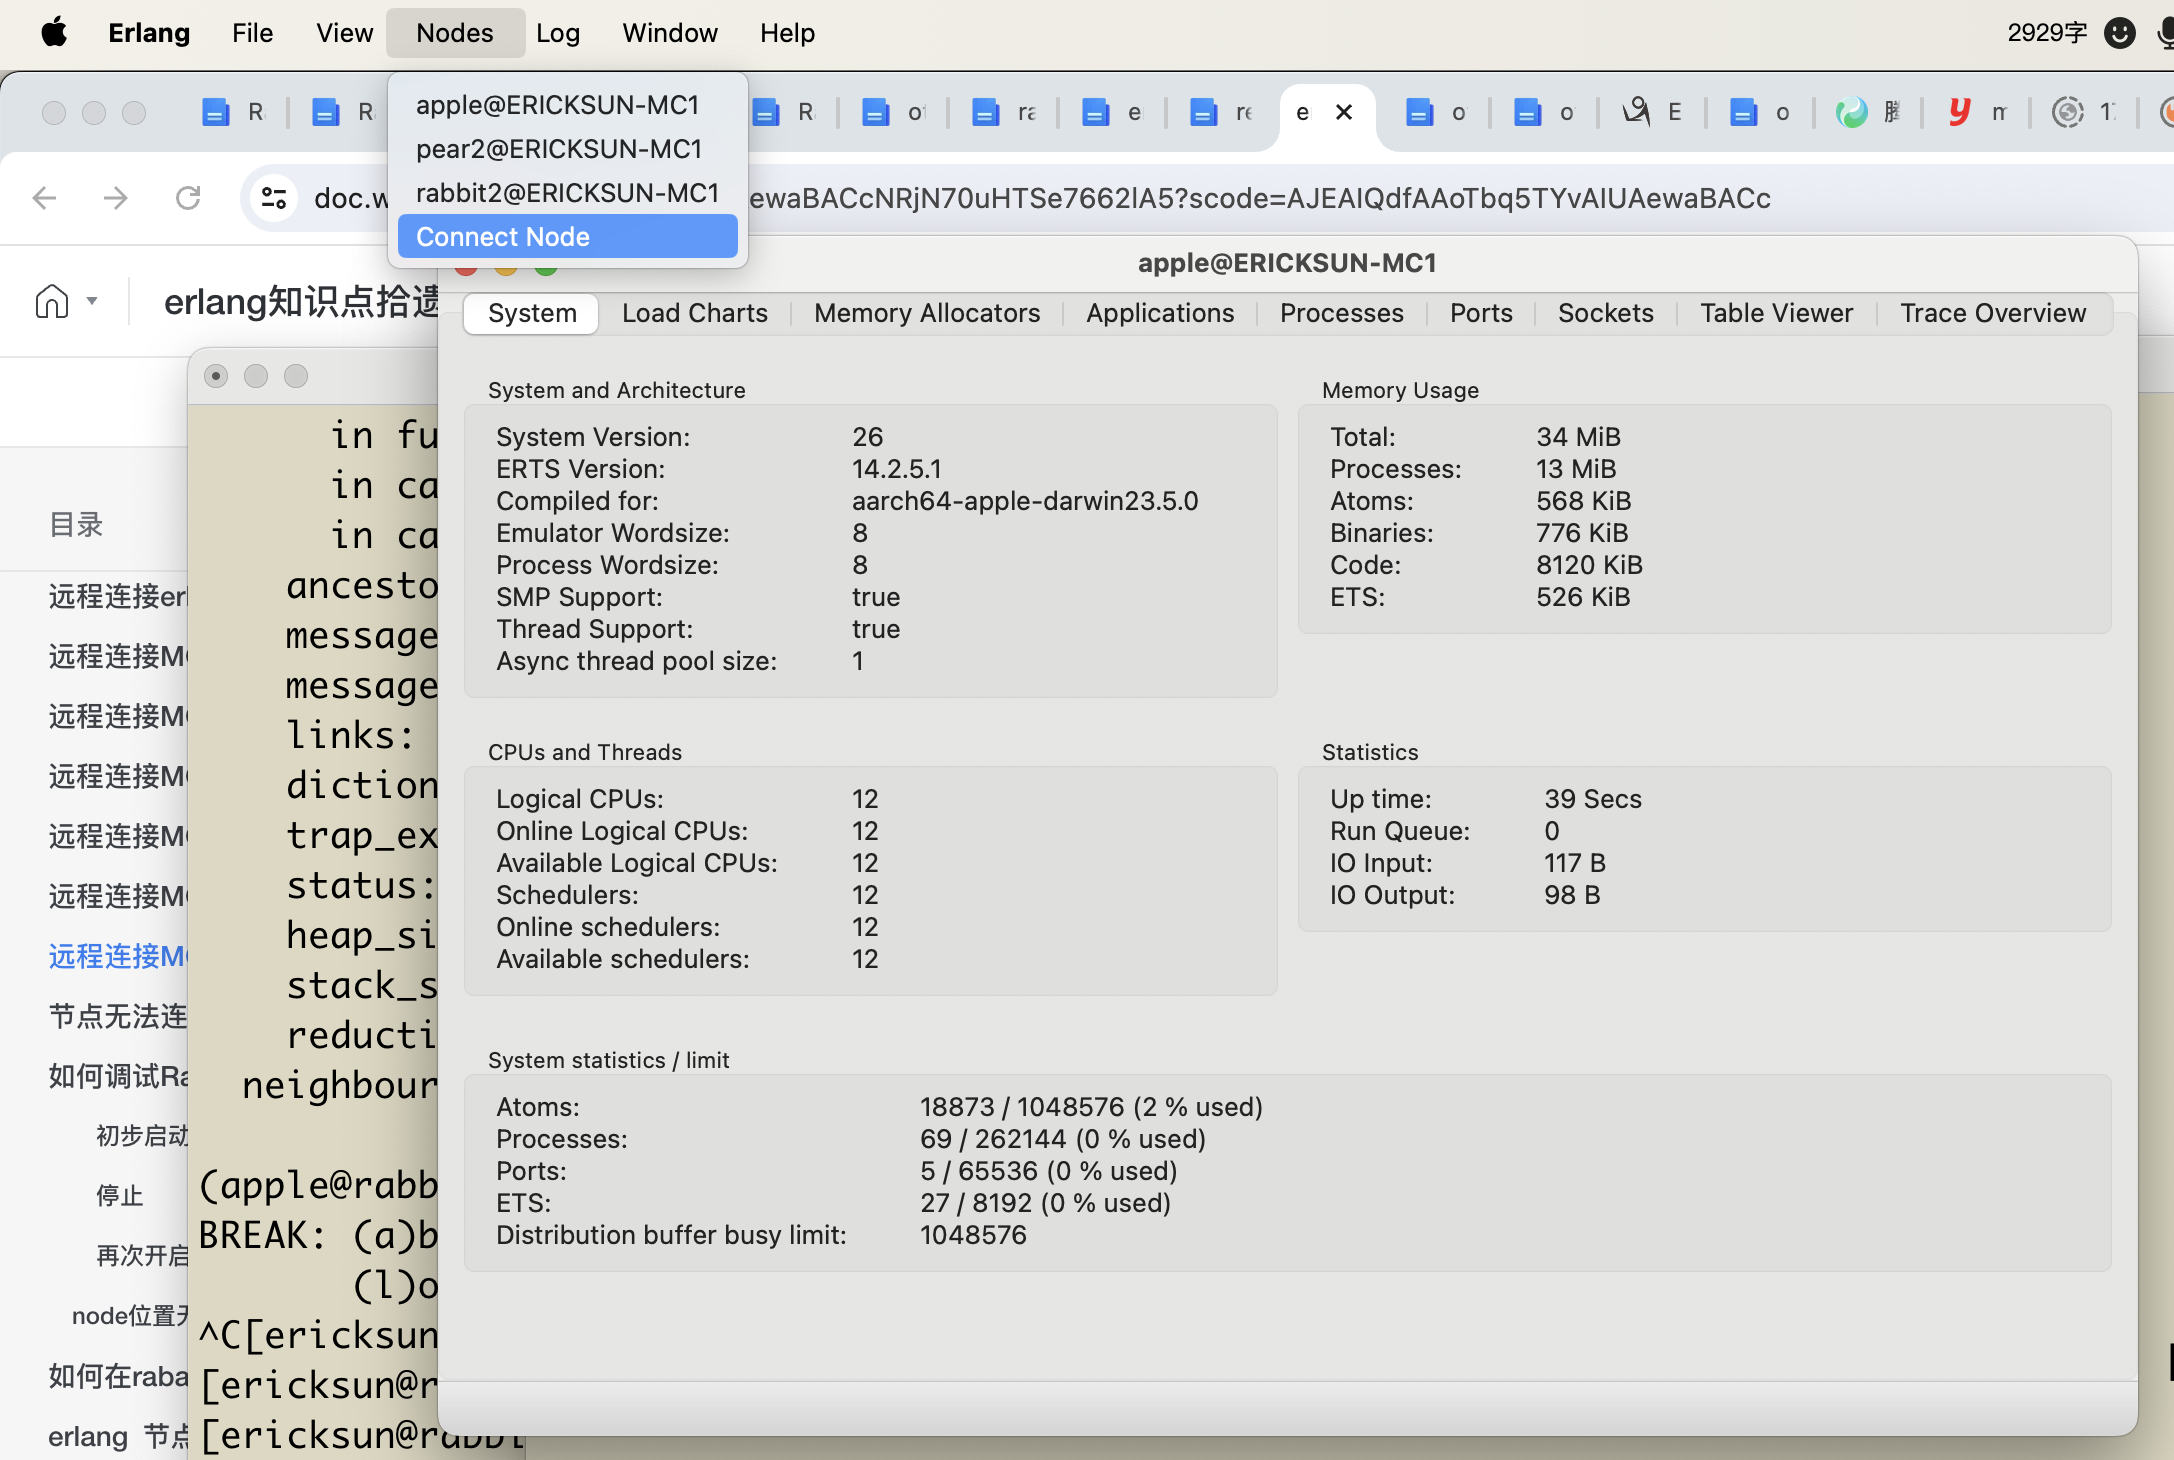Open the View menu
Viewport: 2174px width, 1460px height.
pyautogui.click(x=344, y=33)
